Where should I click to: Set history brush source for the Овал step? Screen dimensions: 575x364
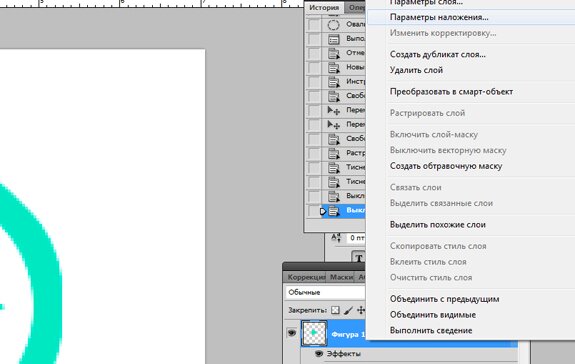pyautogui.click(x=314, y=25)
